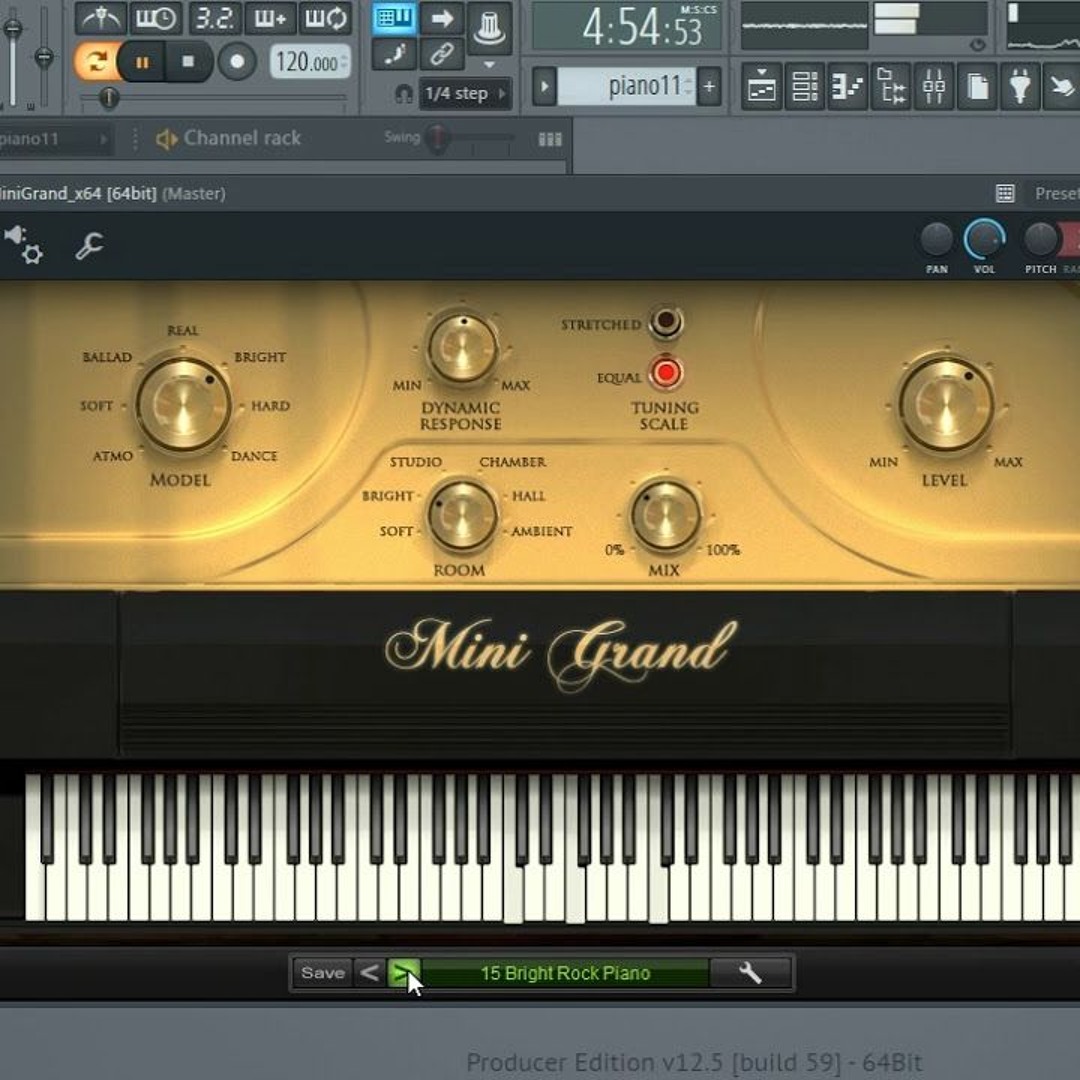This screenshot has height=1080, width=1080.
Task: Toggle the song/pattern mode button
Action: coord(95,62)
